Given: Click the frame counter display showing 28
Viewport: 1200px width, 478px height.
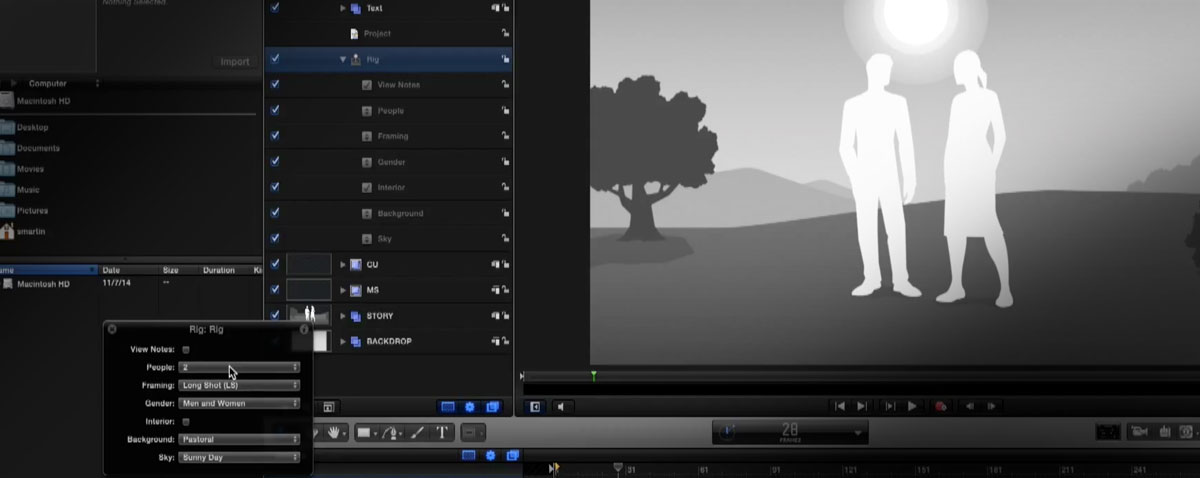Looking at the screenshot, I should coord(789,432).
